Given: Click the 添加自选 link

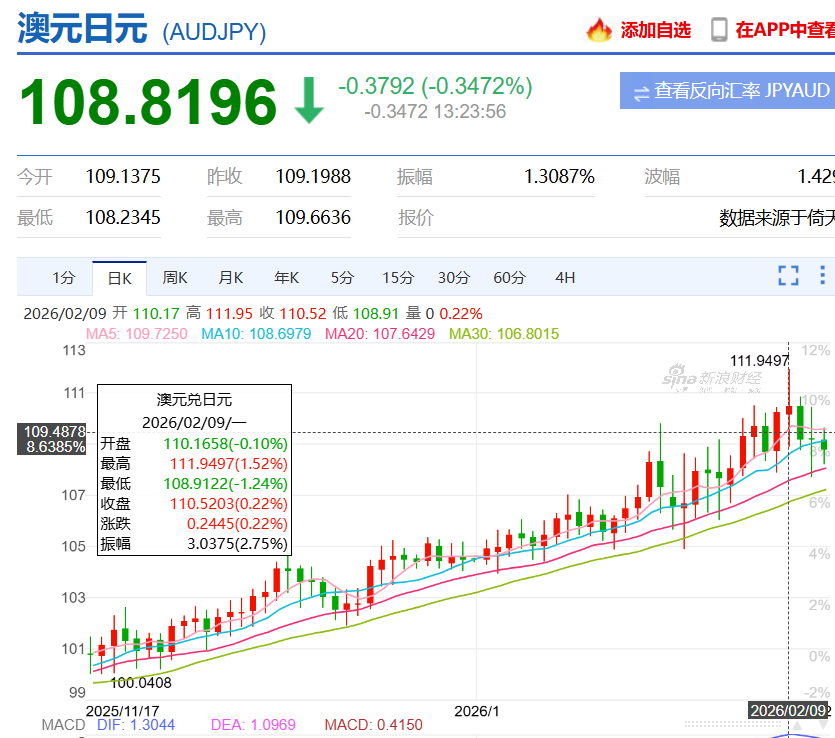Looking at the screenshot, I should click(655, 30).
